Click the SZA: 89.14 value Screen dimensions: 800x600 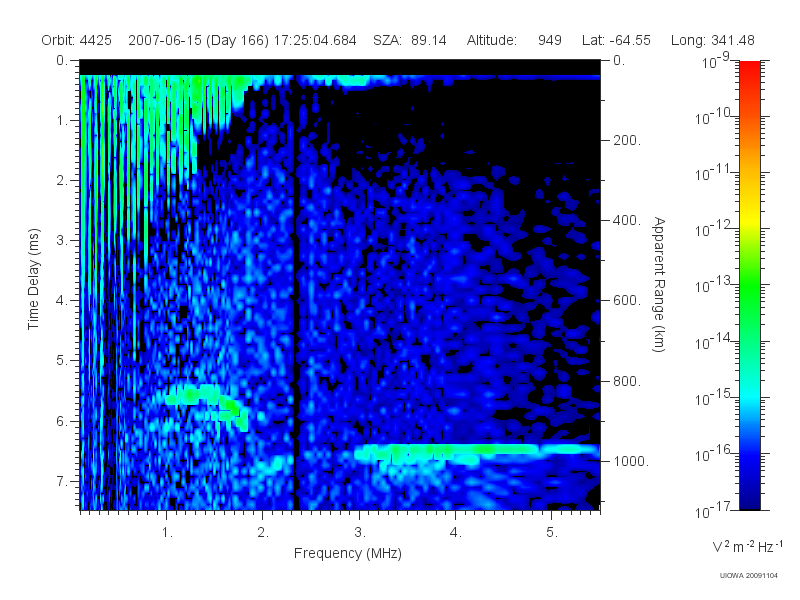click(410, 40)
